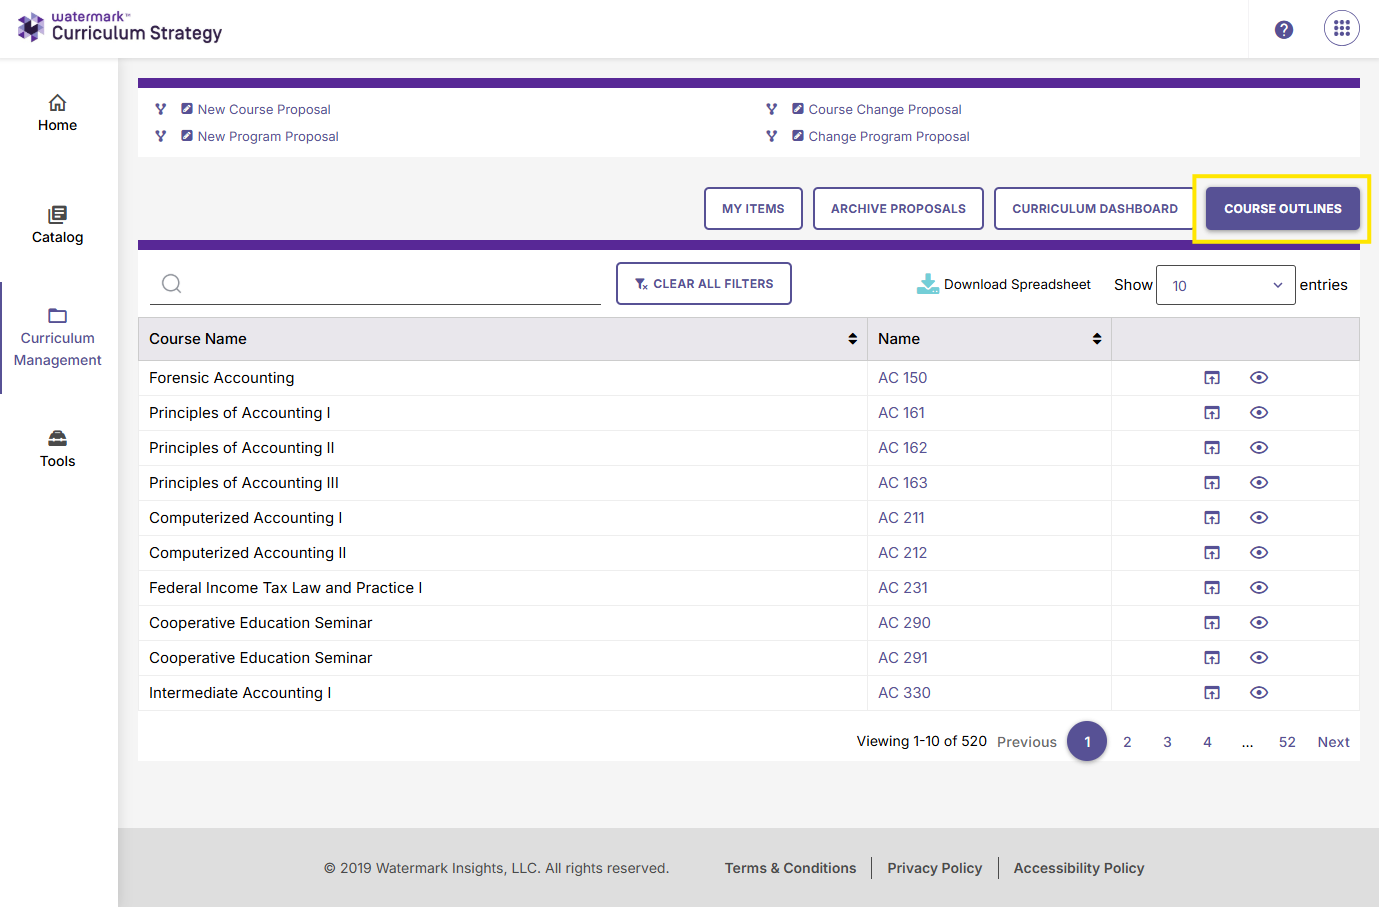Screen dimensions: 1379x907
Task: Click the course search input field
Action: (x=375, y=284)
